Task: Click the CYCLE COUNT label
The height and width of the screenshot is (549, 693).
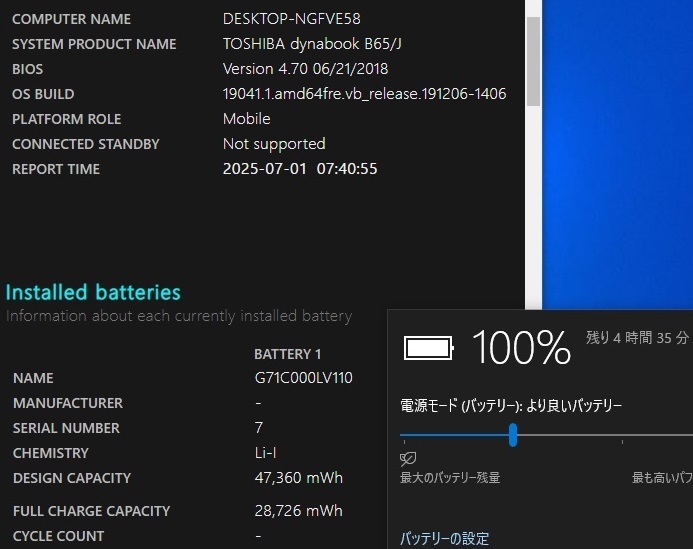Action: (x=58, y=536)
